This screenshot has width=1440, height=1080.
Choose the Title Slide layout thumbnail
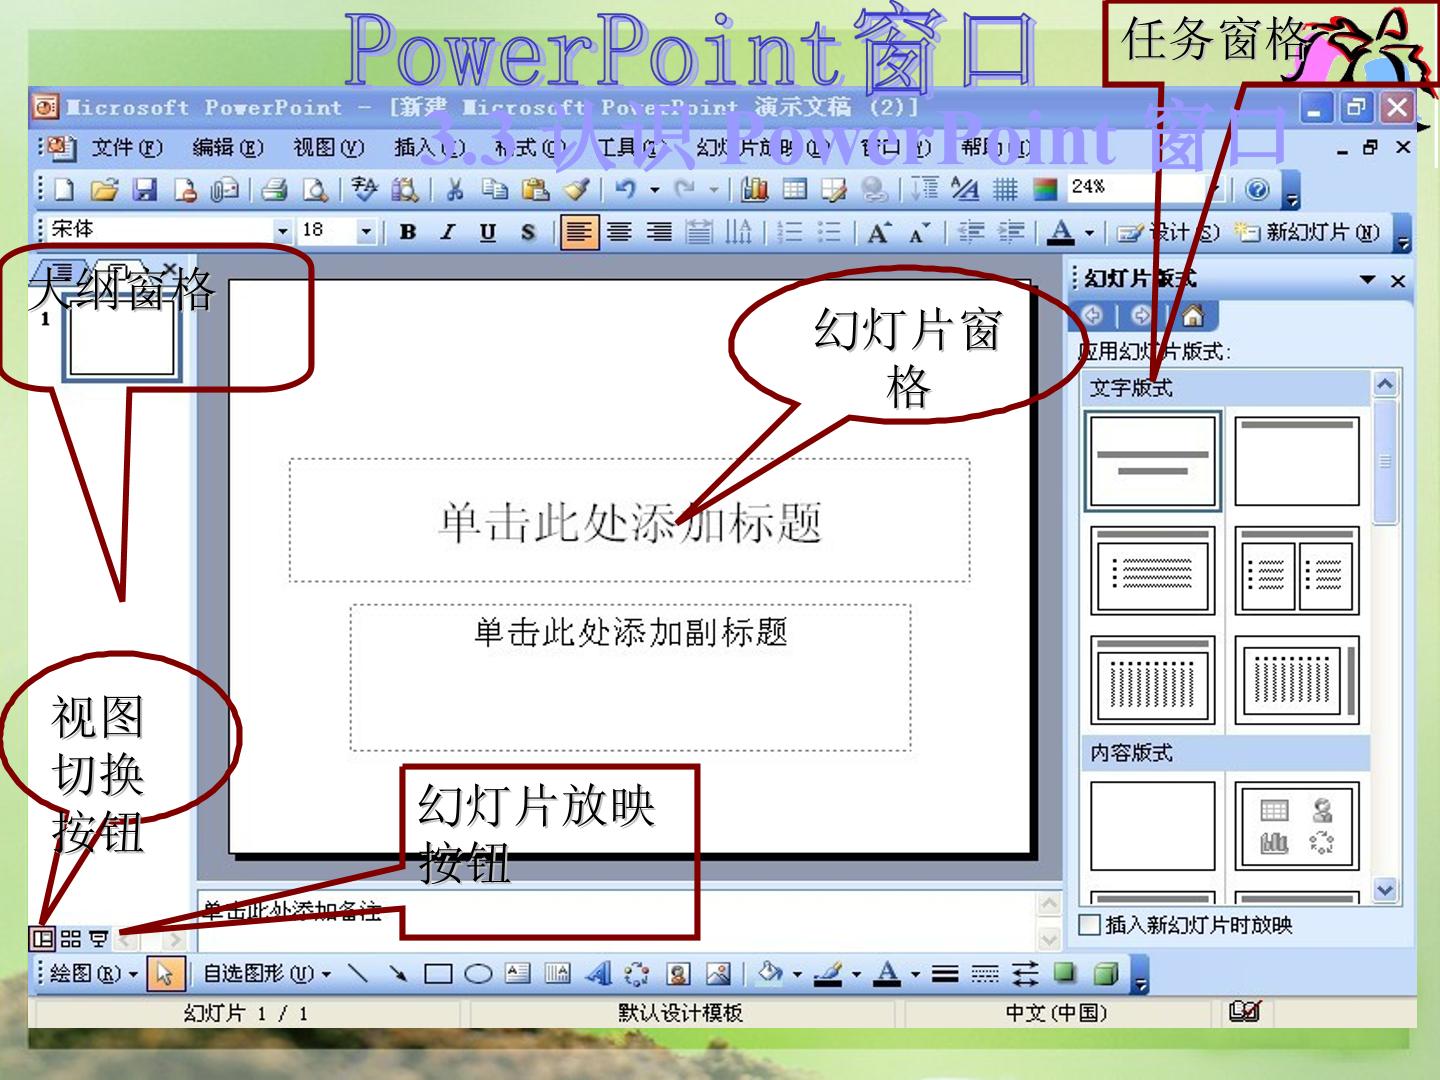click(x=1153, y=461)
